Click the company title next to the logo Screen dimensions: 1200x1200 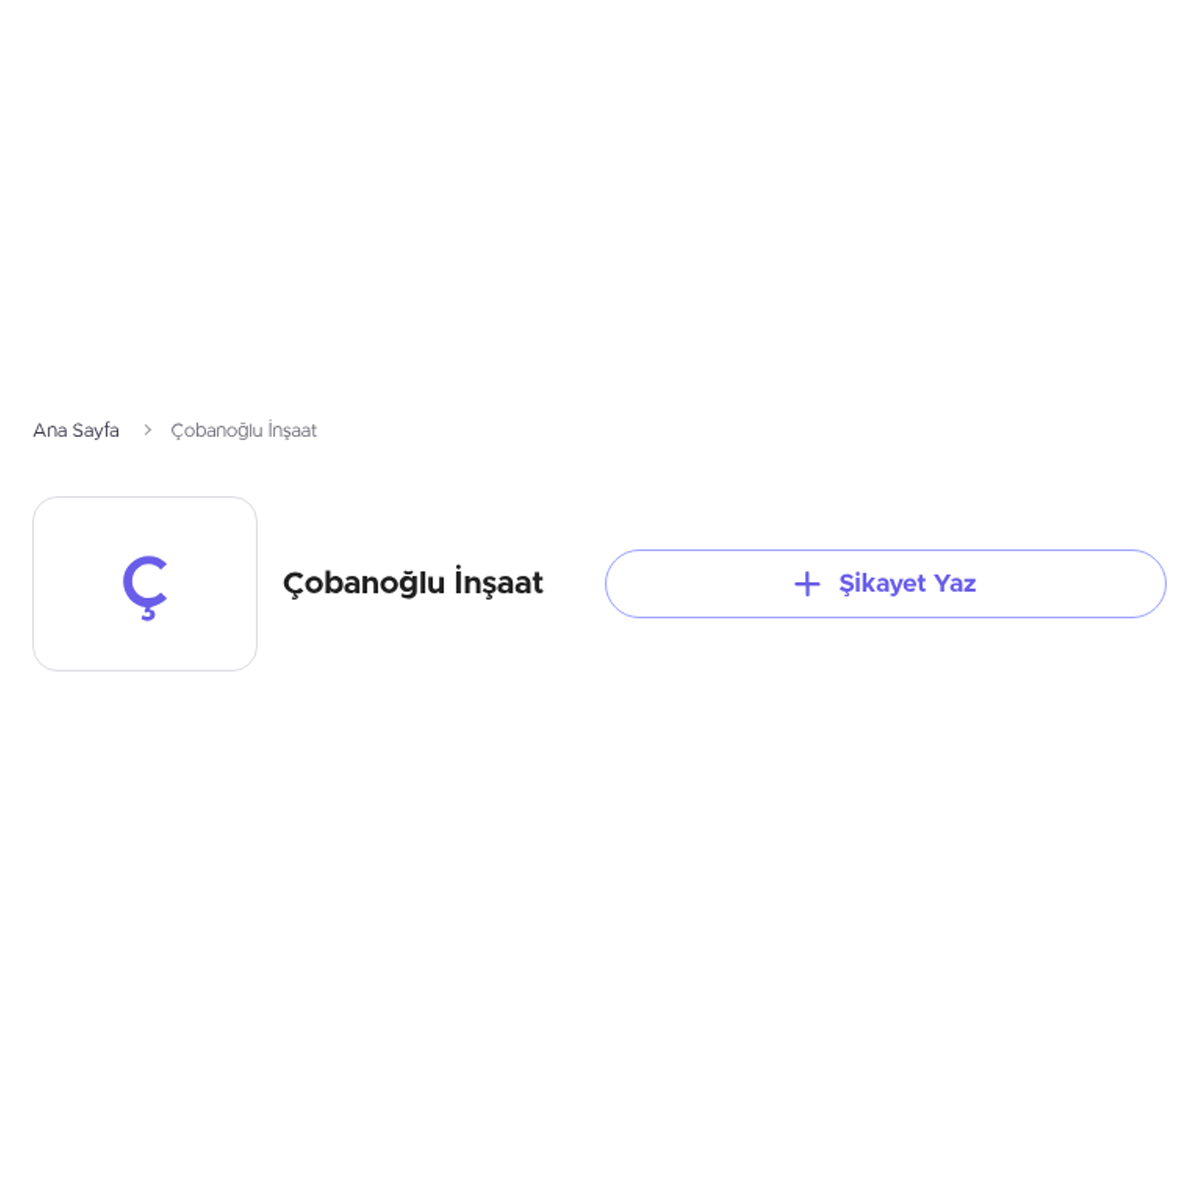pyautogui.click(x=413, y=583)
